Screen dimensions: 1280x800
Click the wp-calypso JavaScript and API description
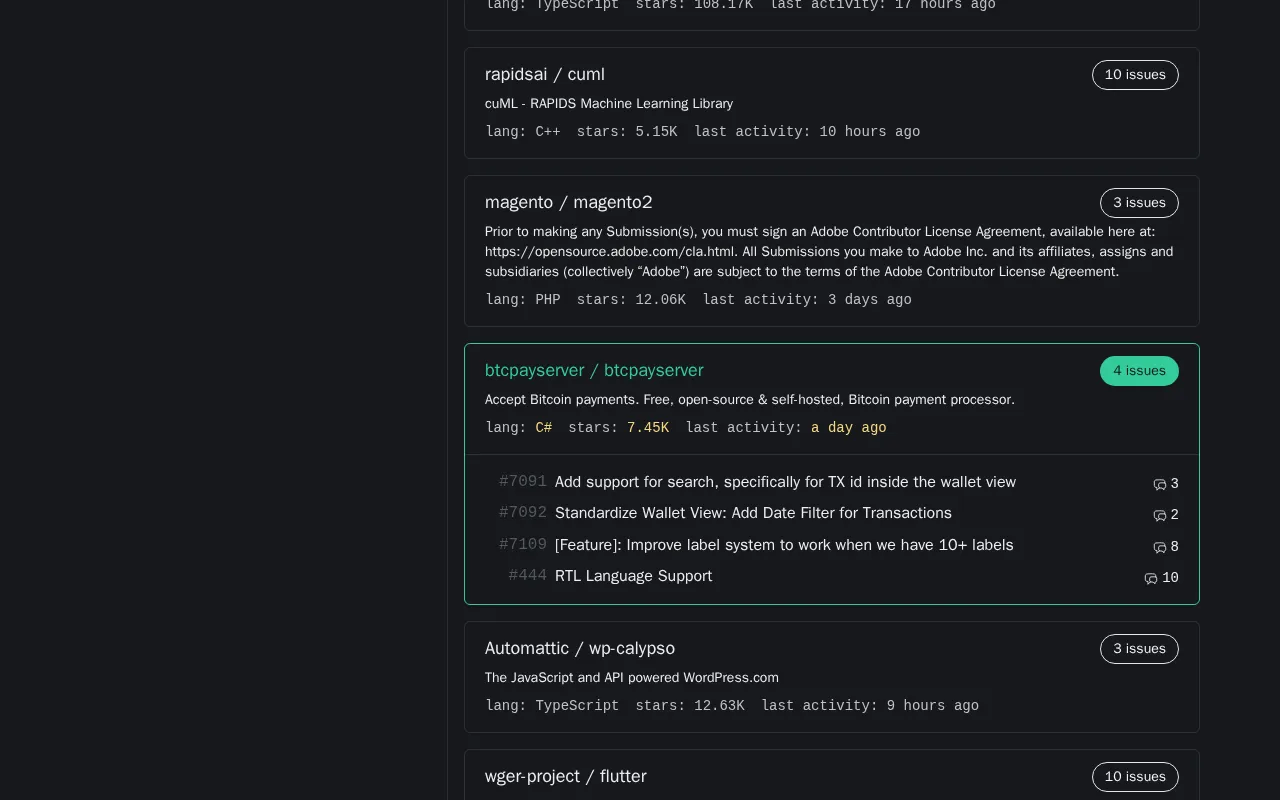tap(632, 677)
